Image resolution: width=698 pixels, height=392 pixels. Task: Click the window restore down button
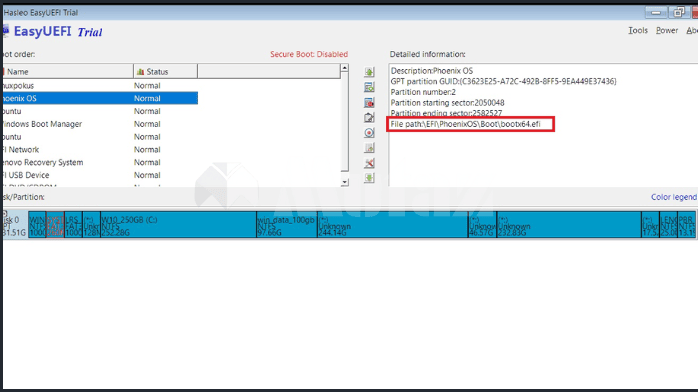pyautogui.click(x=678, y=12)
